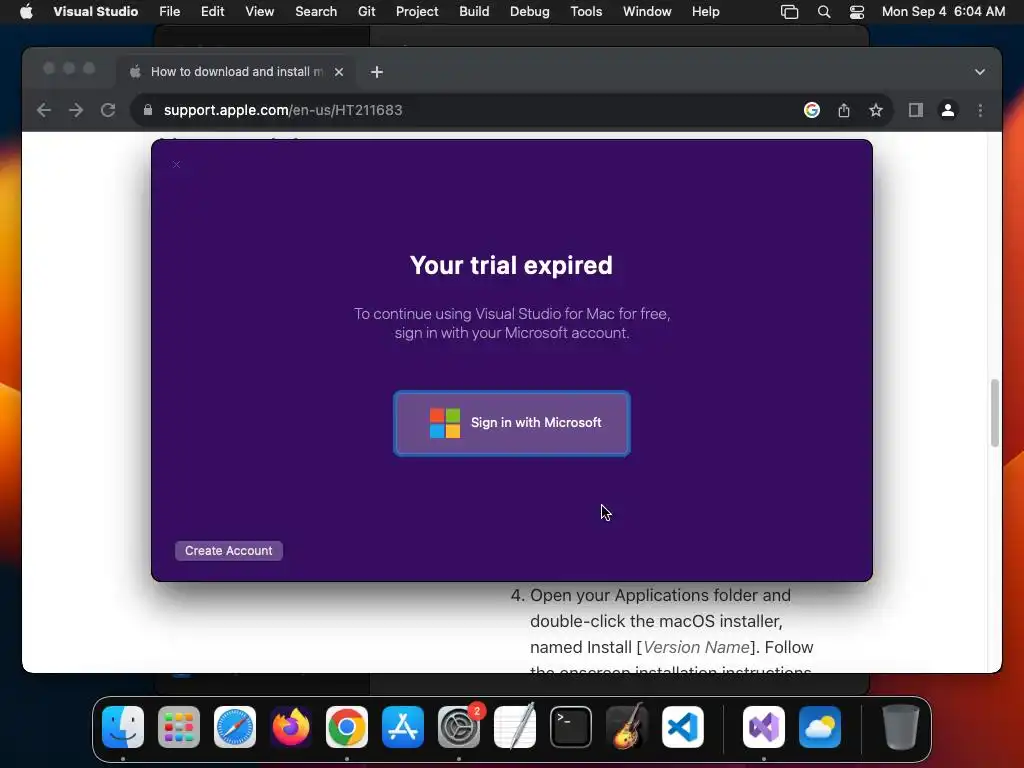Image resolution: width=1024 pixels, height=768 pixels.
Task: Open Finder from the Dock
Action: [123, 727]
